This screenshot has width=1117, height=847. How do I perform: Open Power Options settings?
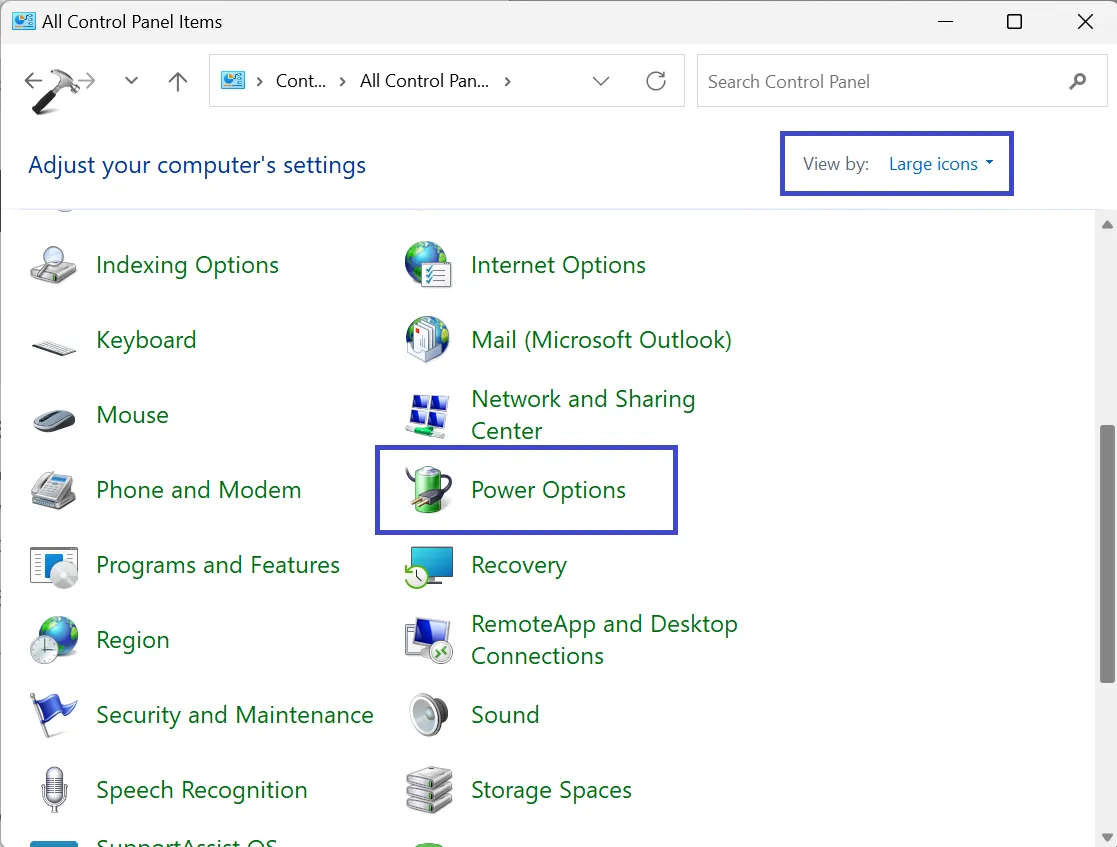pos(548,490)
